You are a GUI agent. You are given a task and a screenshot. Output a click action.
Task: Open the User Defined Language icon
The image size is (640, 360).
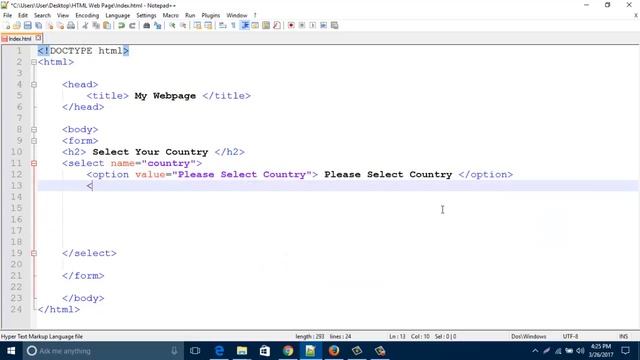(255, 25)
